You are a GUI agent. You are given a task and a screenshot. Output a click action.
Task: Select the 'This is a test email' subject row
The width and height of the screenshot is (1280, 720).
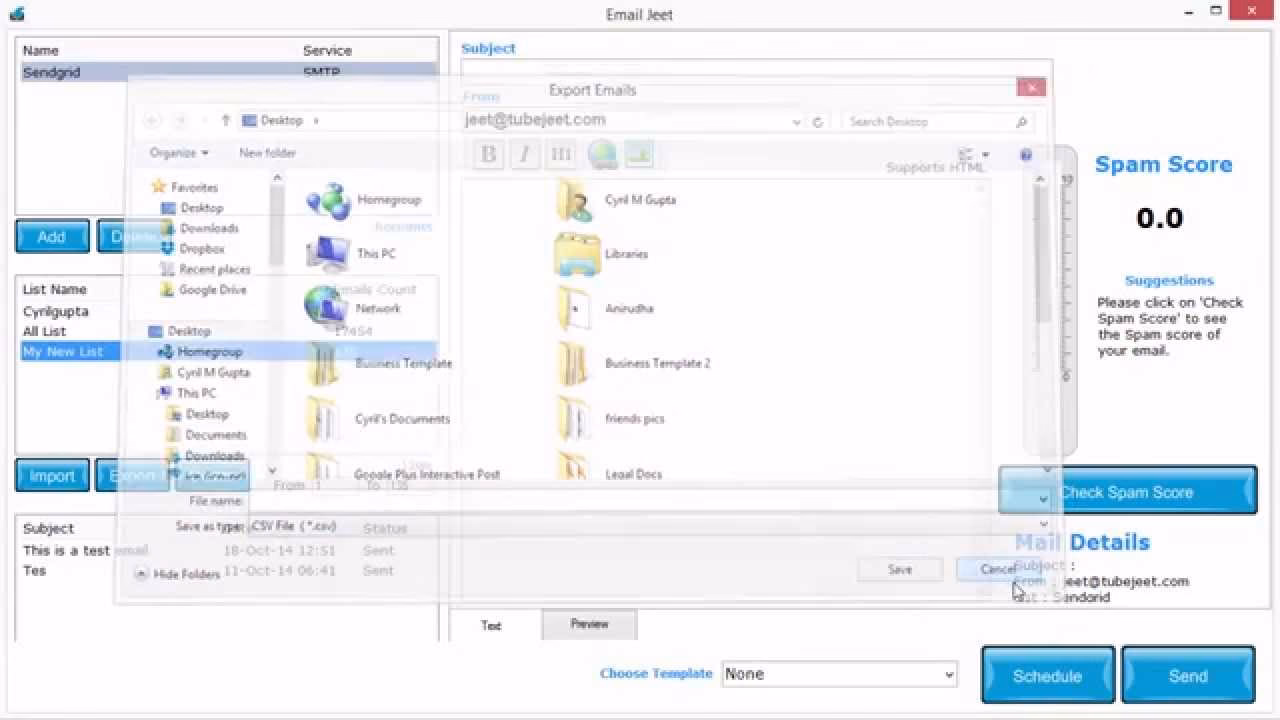[x=228, y=550]
